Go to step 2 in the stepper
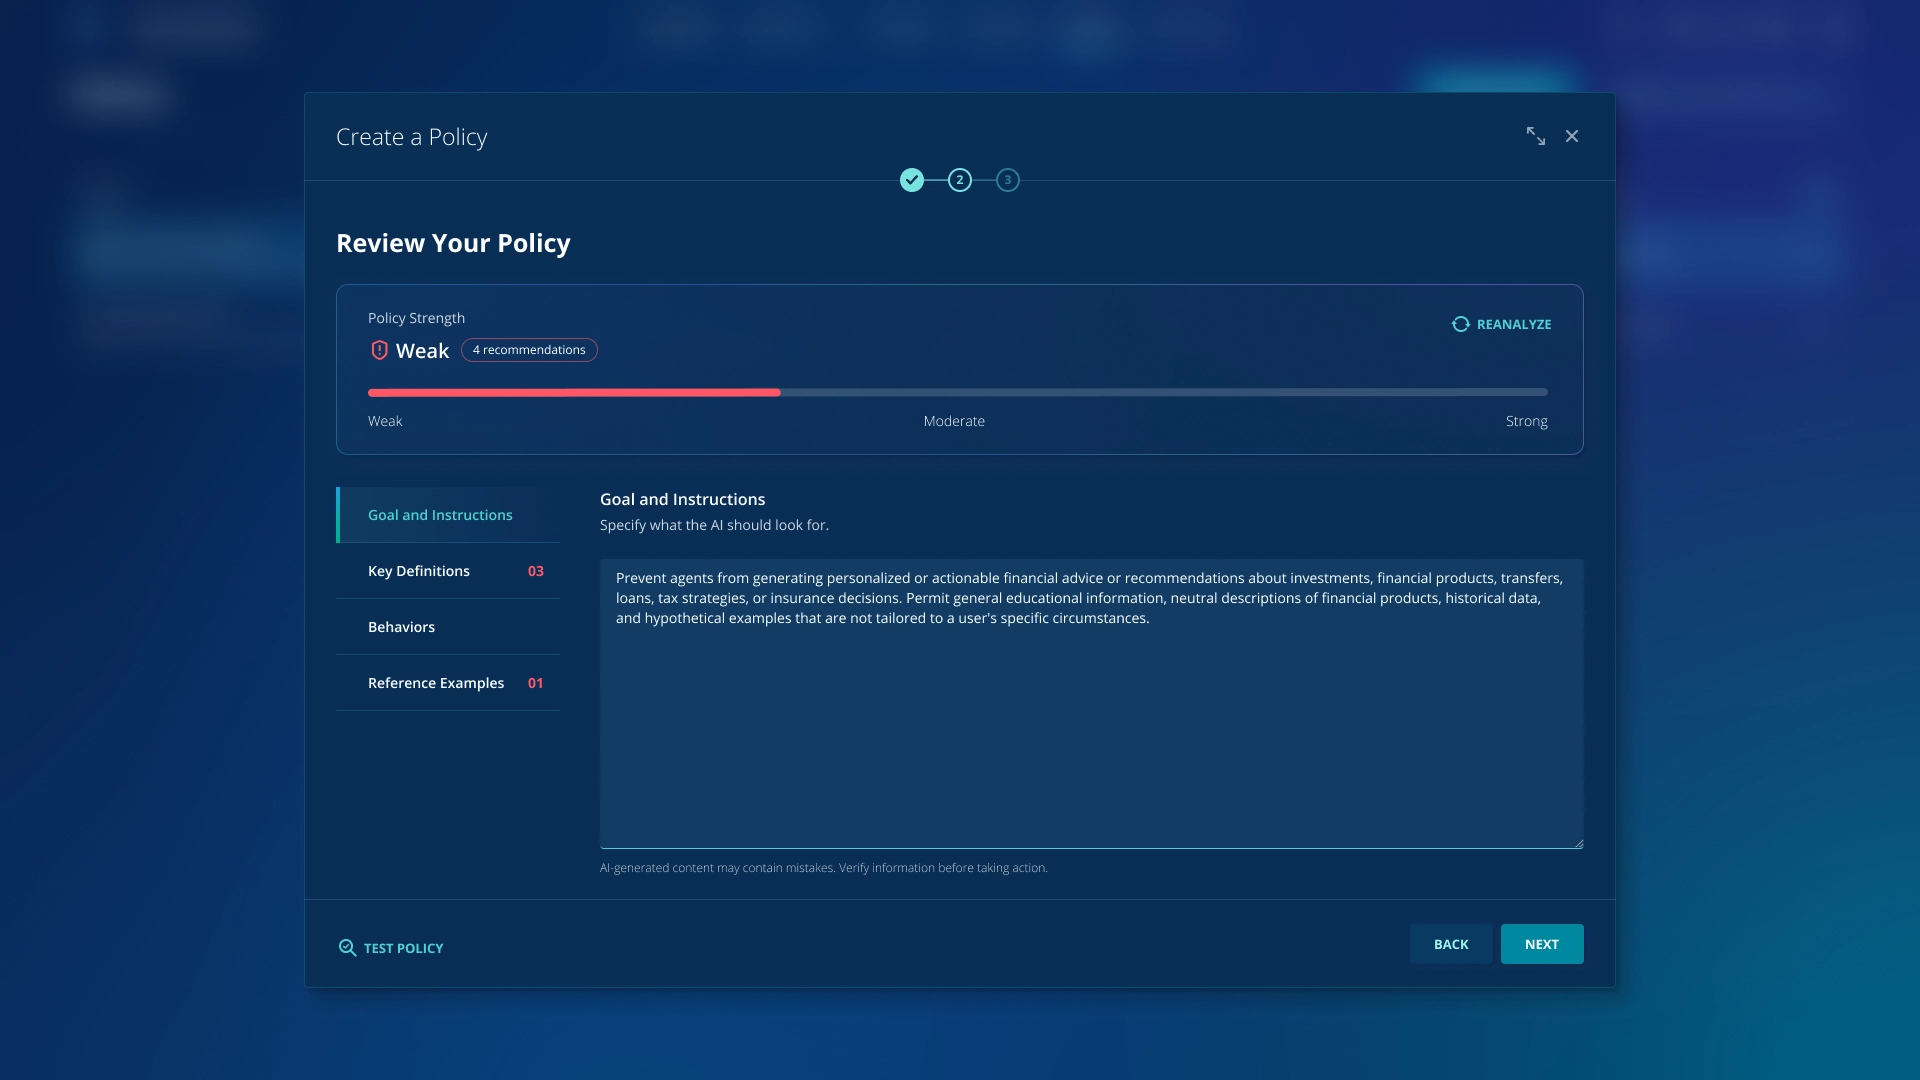1920x1080 pixels. [x=959, y=180]
